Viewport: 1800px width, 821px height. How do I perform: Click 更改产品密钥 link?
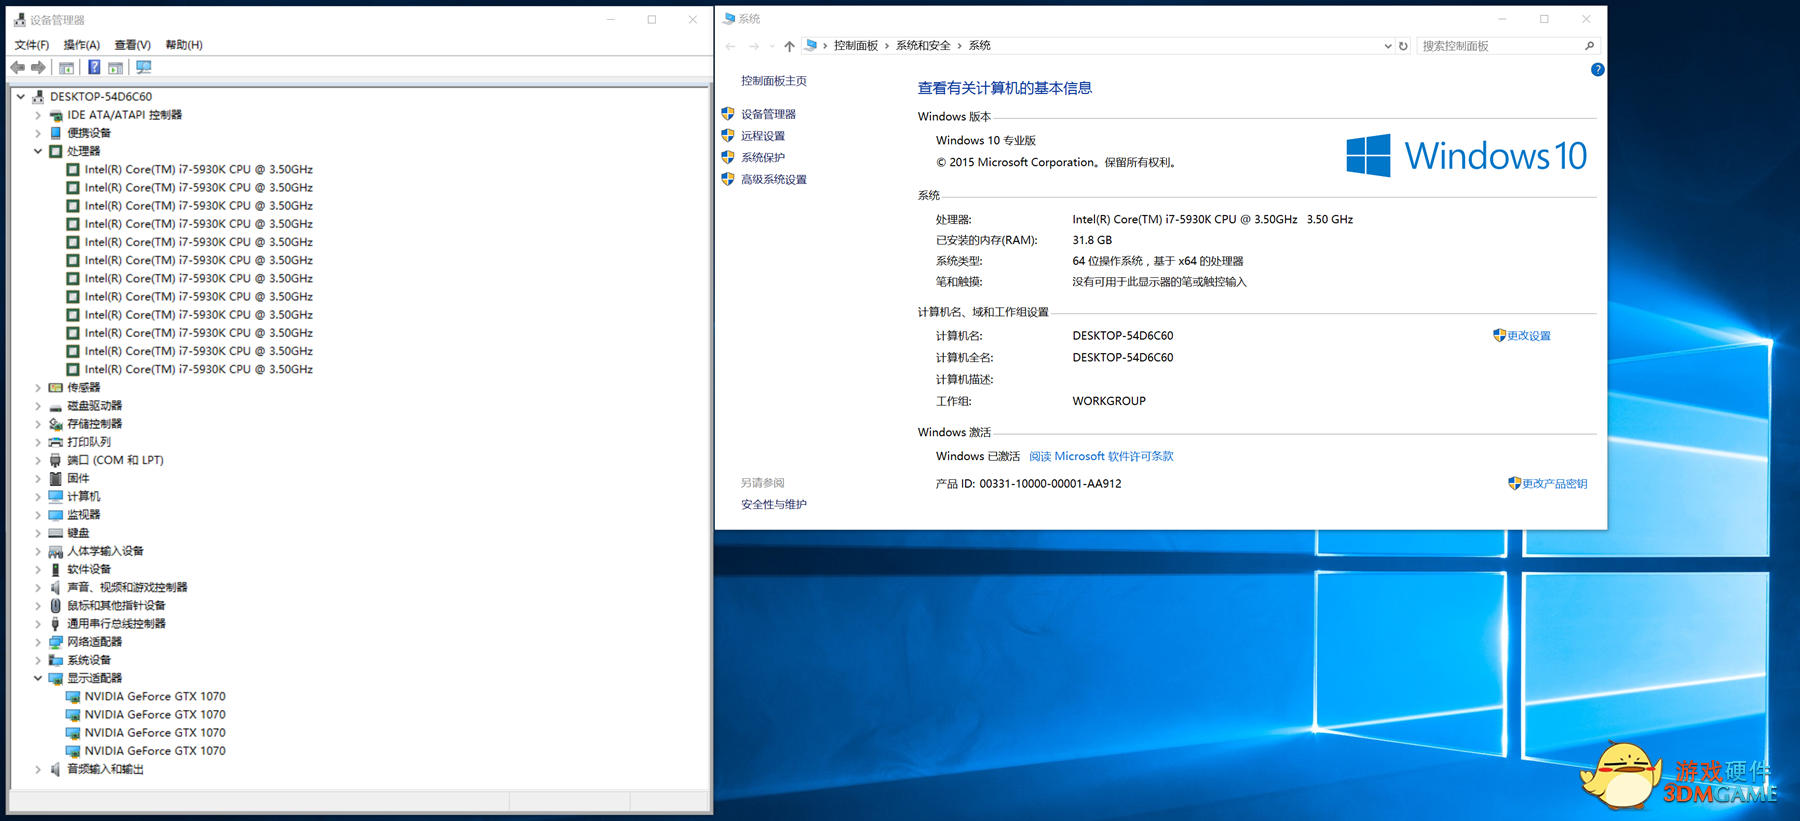(x=1555, y=484)
